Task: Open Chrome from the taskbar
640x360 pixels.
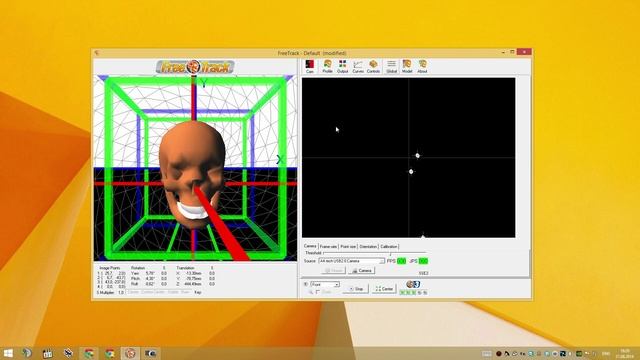Action: point(109,353)
